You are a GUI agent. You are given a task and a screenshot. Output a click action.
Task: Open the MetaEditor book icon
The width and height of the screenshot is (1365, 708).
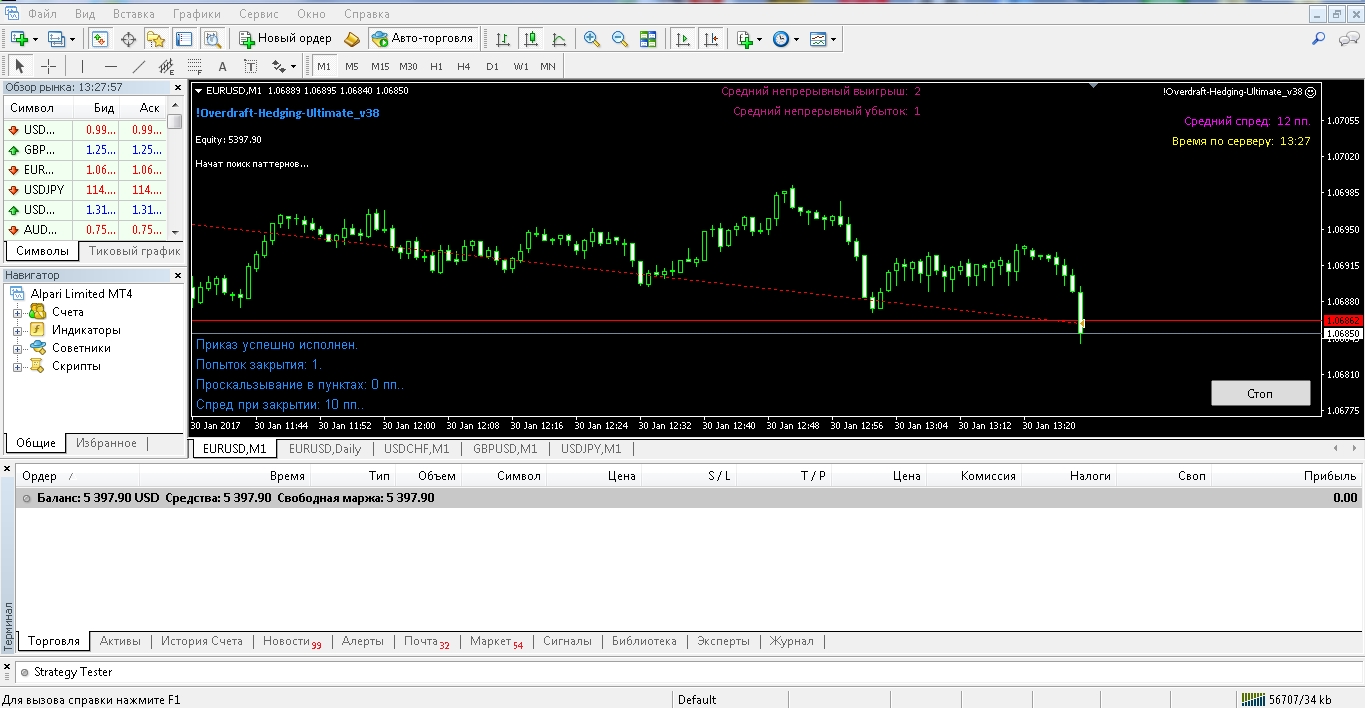(x=352, y=39)
